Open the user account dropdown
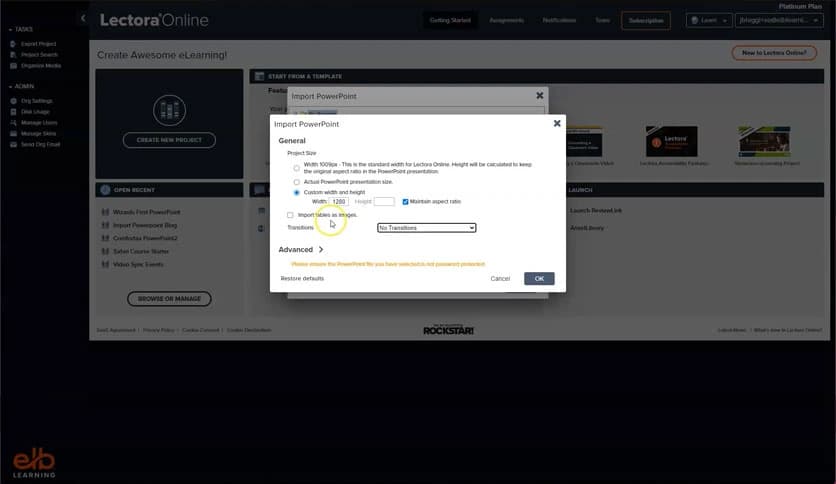The height and width of the screenshot is (484, 836). point(779,20)
